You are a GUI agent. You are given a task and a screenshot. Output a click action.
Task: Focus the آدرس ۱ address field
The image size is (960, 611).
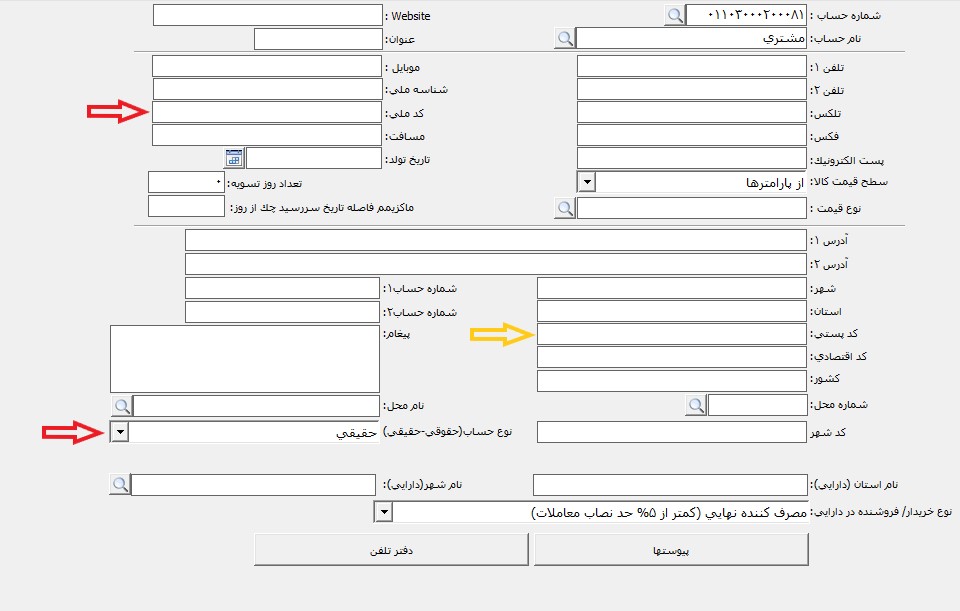495,241
